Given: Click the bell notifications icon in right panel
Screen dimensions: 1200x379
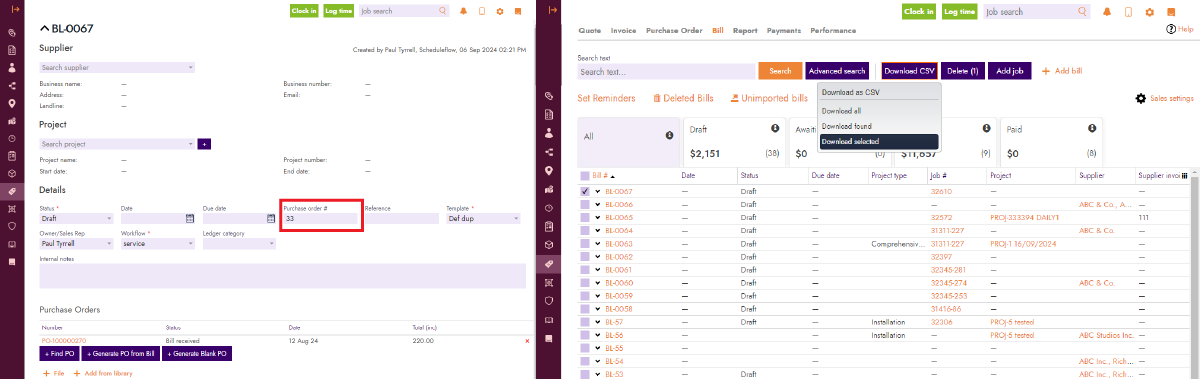Looking at the screenshot, I should click(x=1108, y=12).
